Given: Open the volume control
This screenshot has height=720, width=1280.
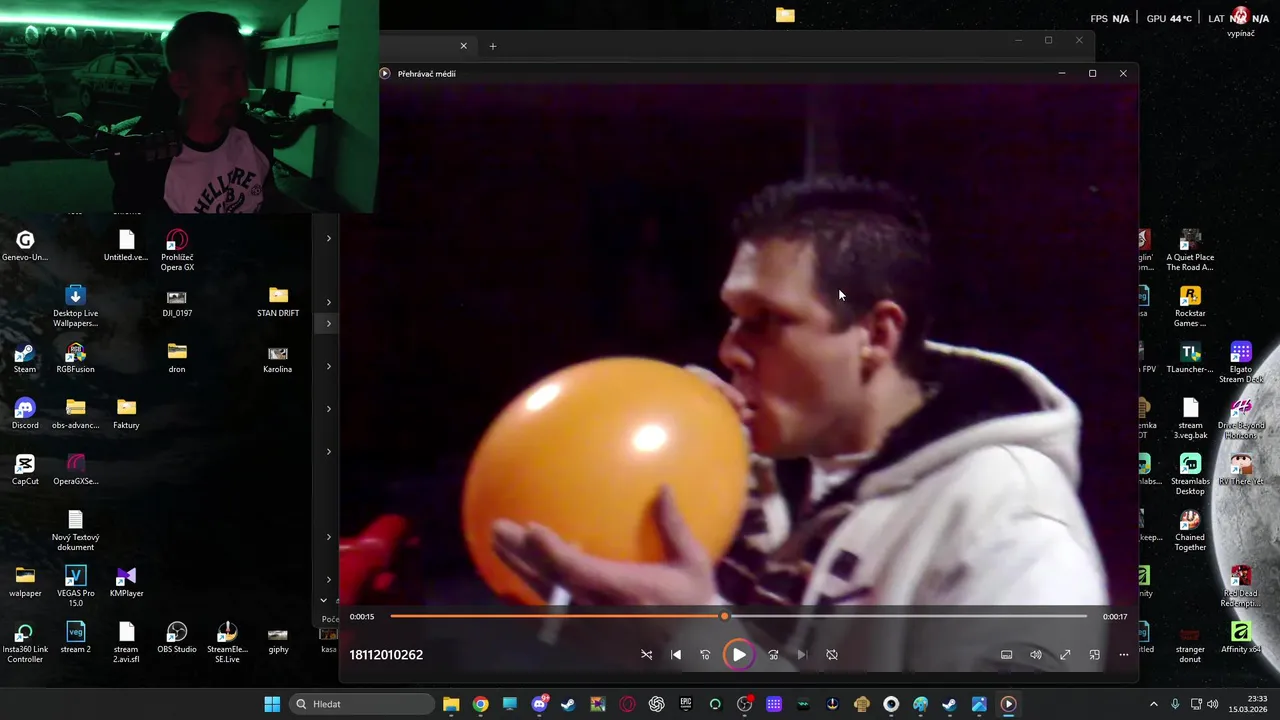Looking at the screenshot, I should click(x=1036, y=655).
